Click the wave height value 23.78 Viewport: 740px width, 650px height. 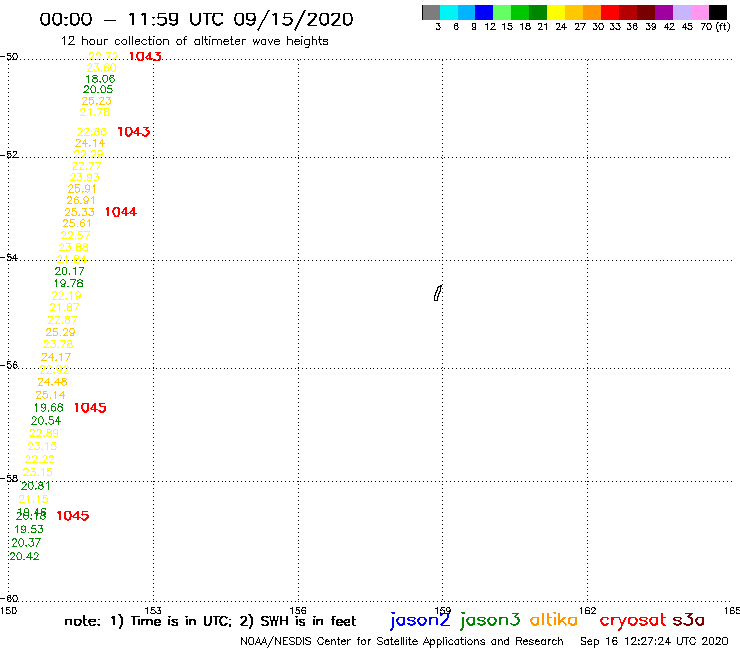click(58, 344)
